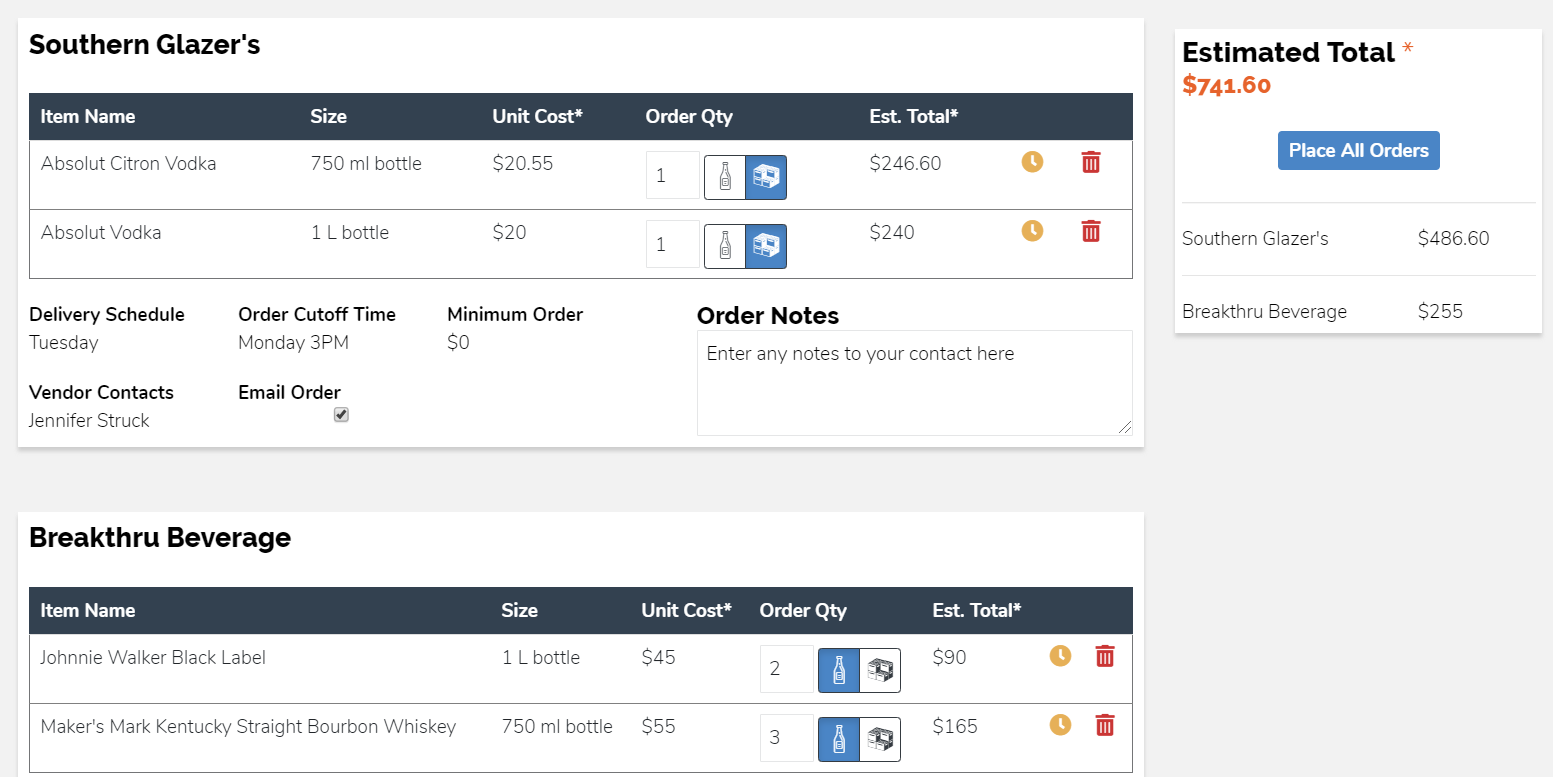Select the quantity box for Absolut Citron Vodka
This screenshot has height=777, width=1553.
671,175
